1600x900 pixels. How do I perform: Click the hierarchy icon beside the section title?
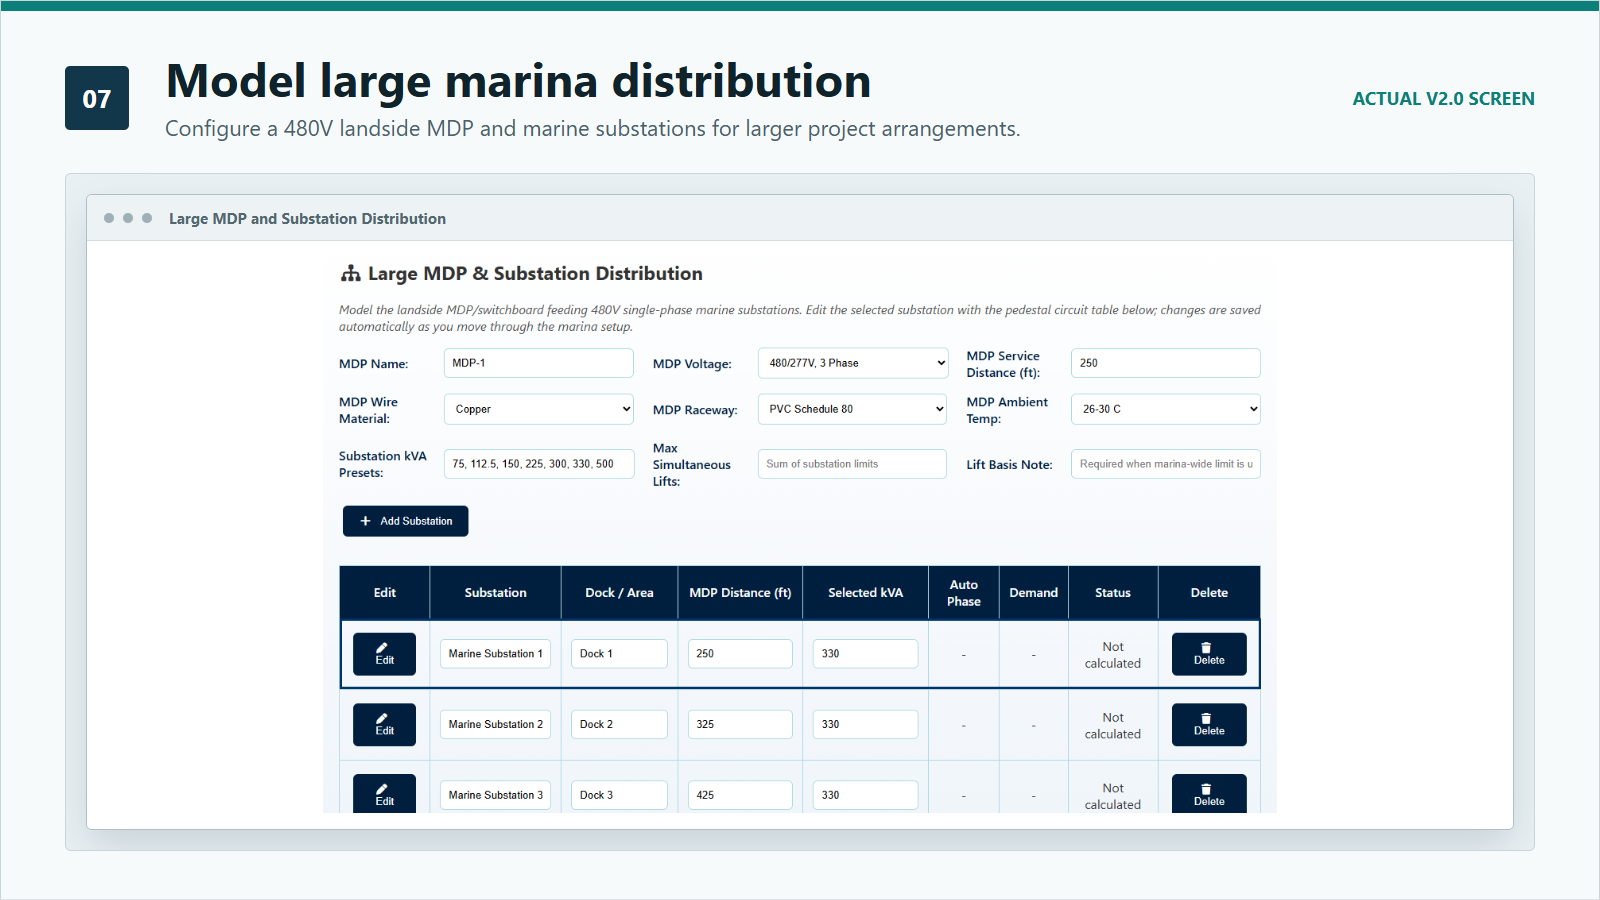pyautogui.click(x=351, y=274)
